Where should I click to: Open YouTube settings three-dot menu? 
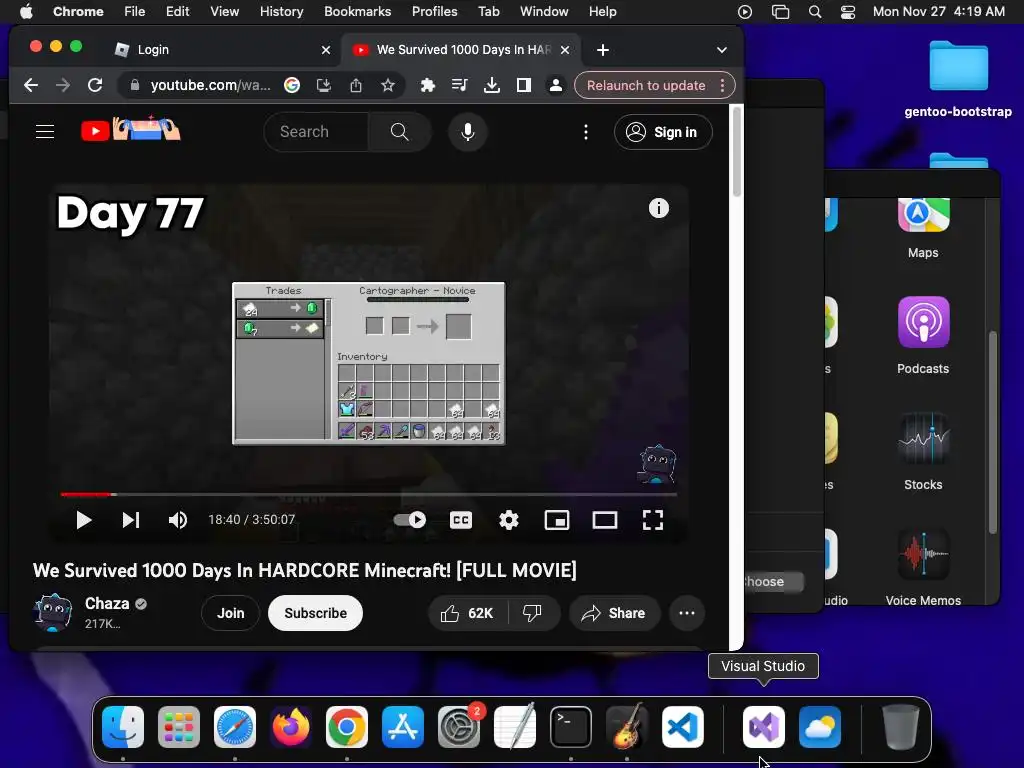[586, 132]
